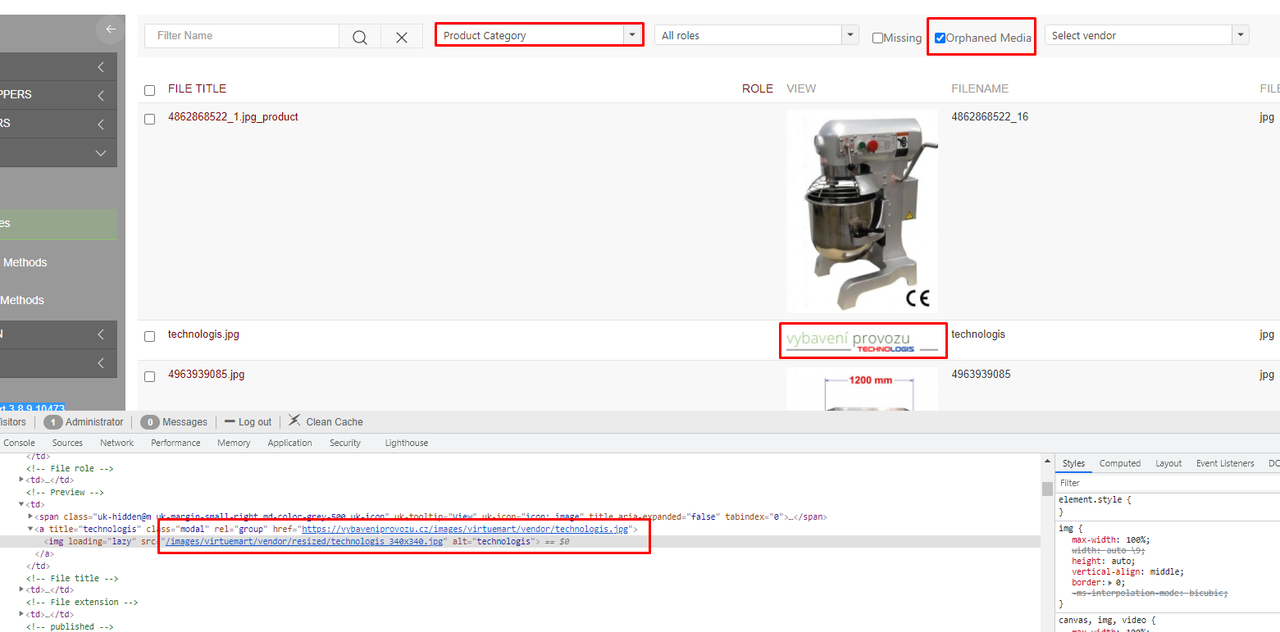1280x632 pixels.
Task: Click the Messages link in status bar
Action: [x=185, y=422]
